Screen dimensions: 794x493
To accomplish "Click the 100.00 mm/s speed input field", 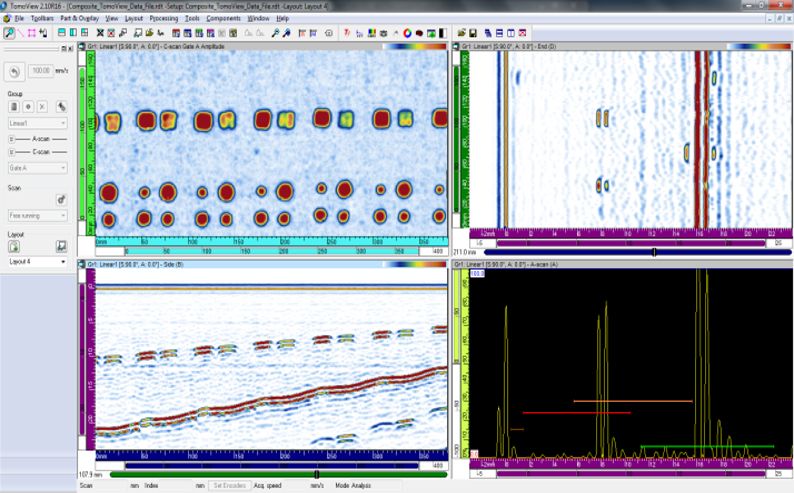I will (42, 72).
